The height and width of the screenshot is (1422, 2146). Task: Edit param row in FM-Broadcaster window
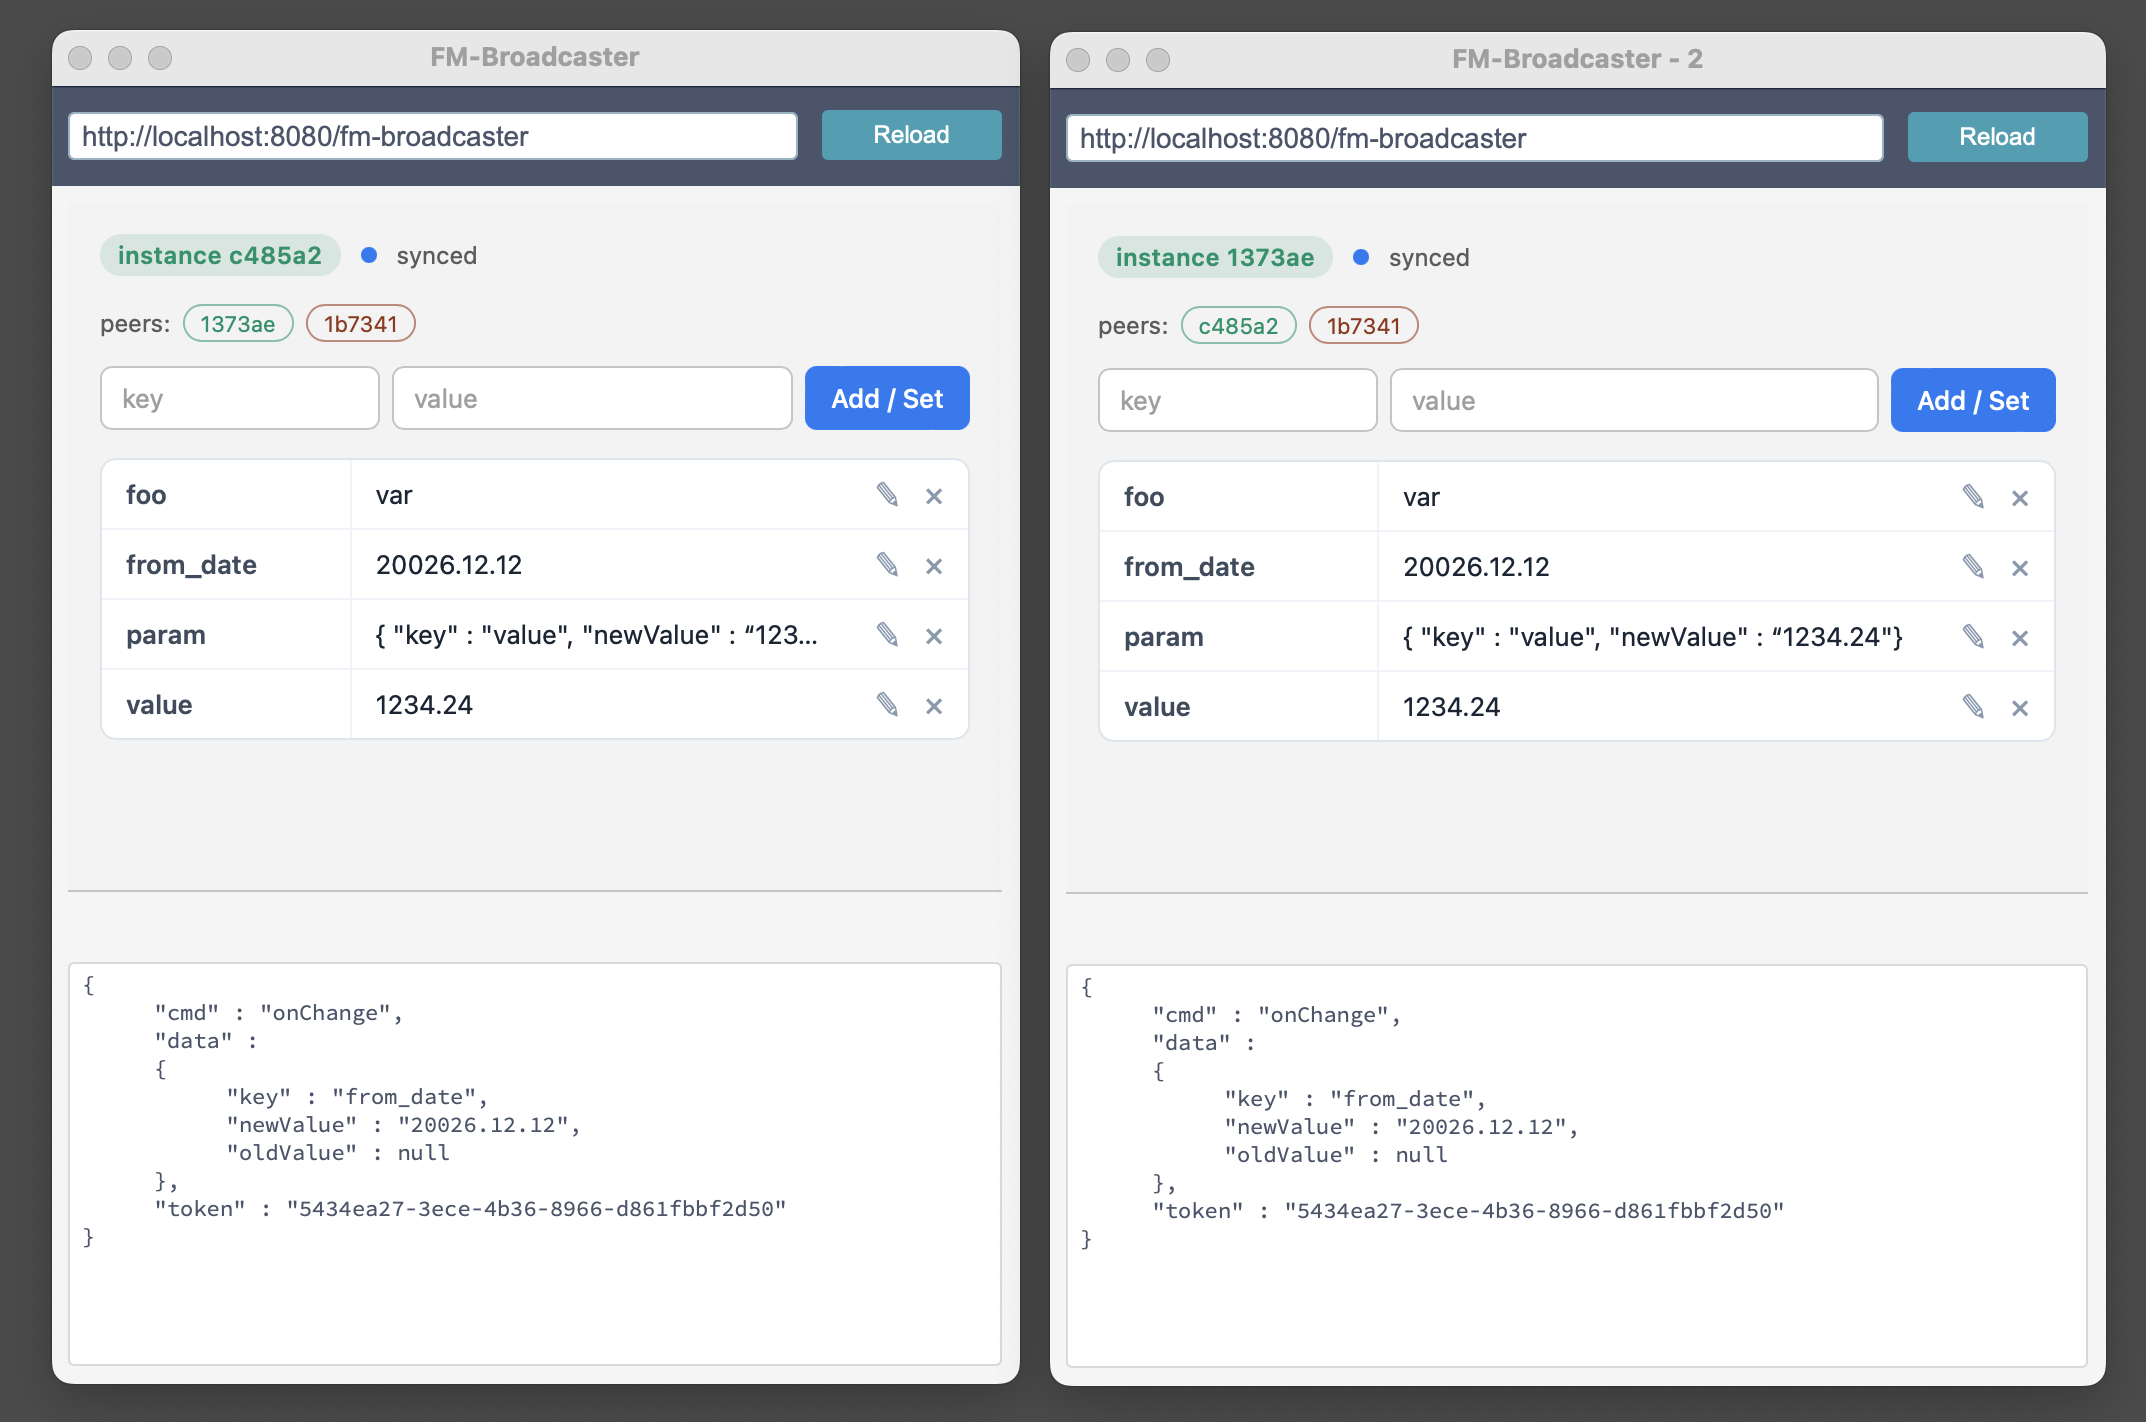887,635
